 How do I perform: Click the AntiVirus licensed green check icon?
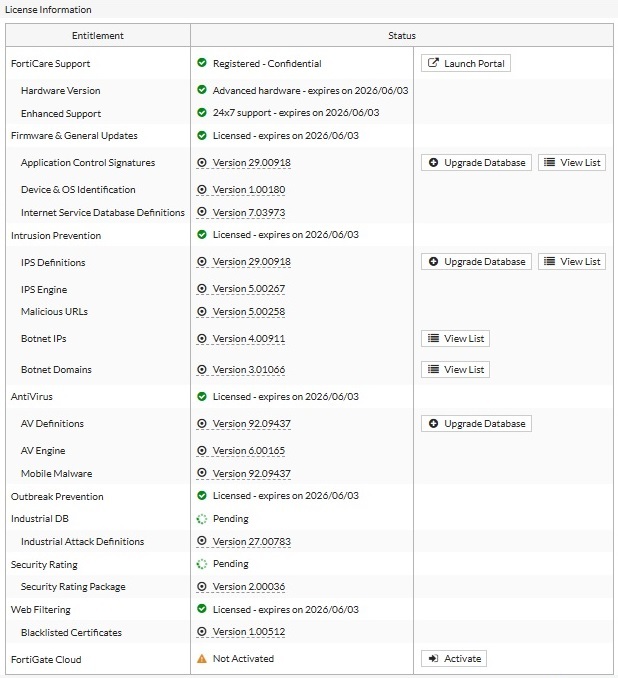[202, 397]
